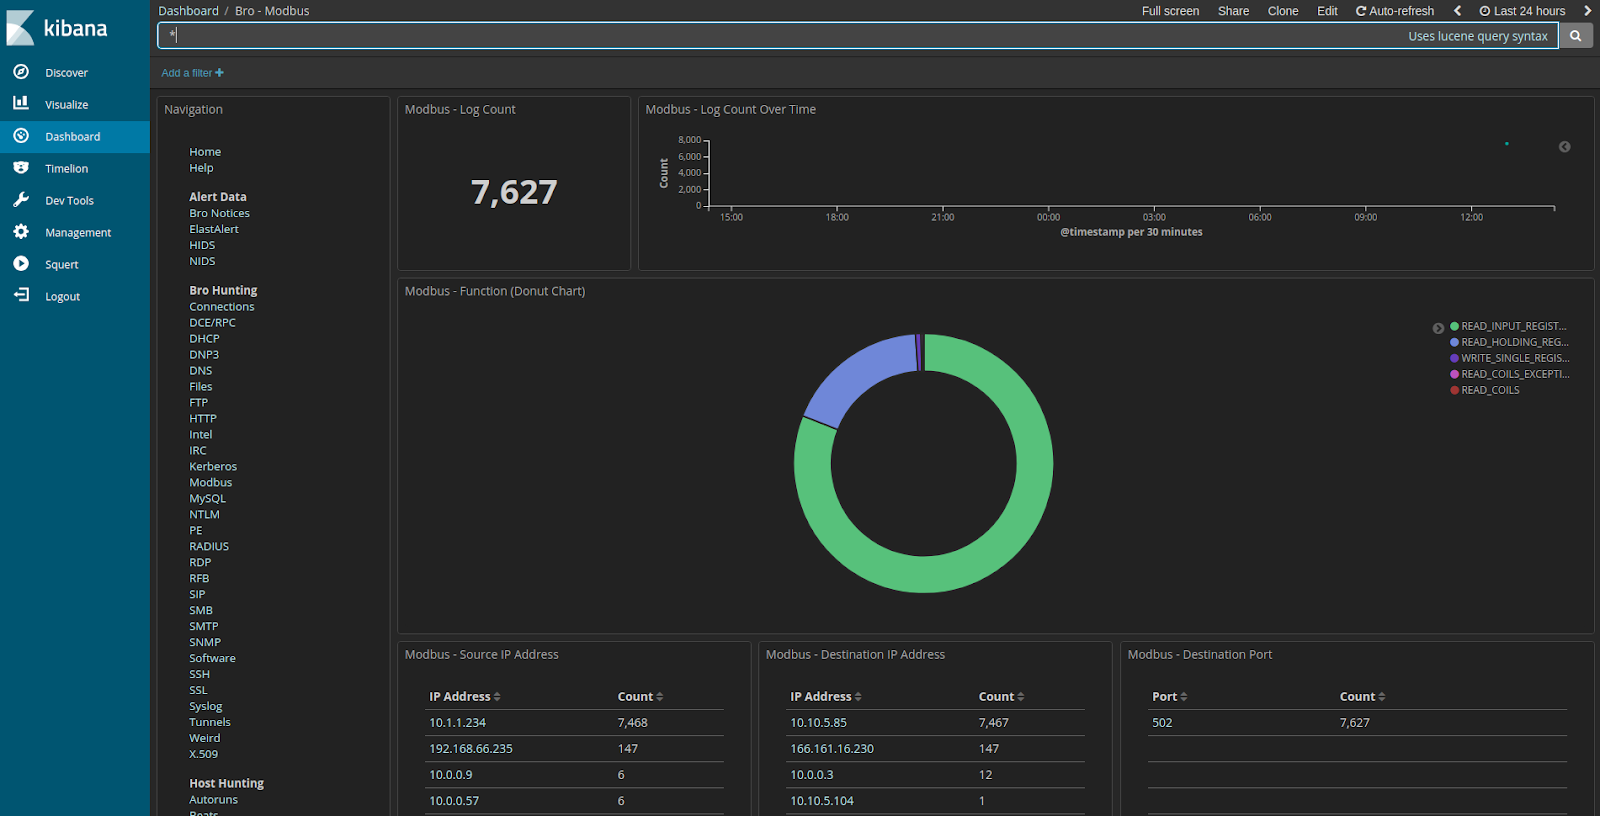The image size is (1600, 816).
Task: Click destination IP 10.10.5.85
Action: (x=818, y=723)
